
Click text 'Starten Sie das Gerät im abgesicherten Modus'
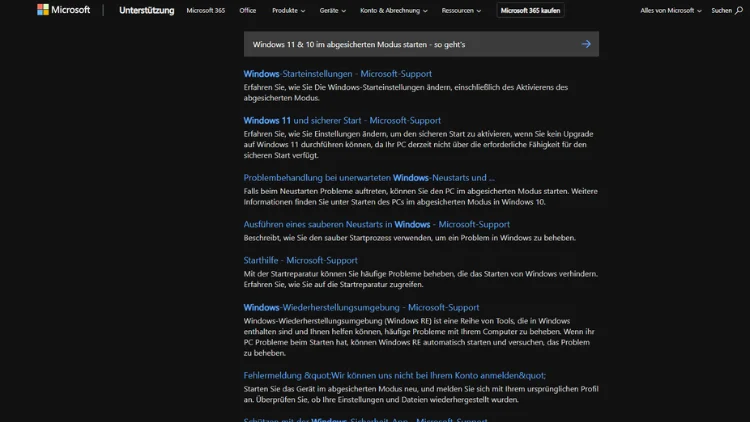(421, 394)
